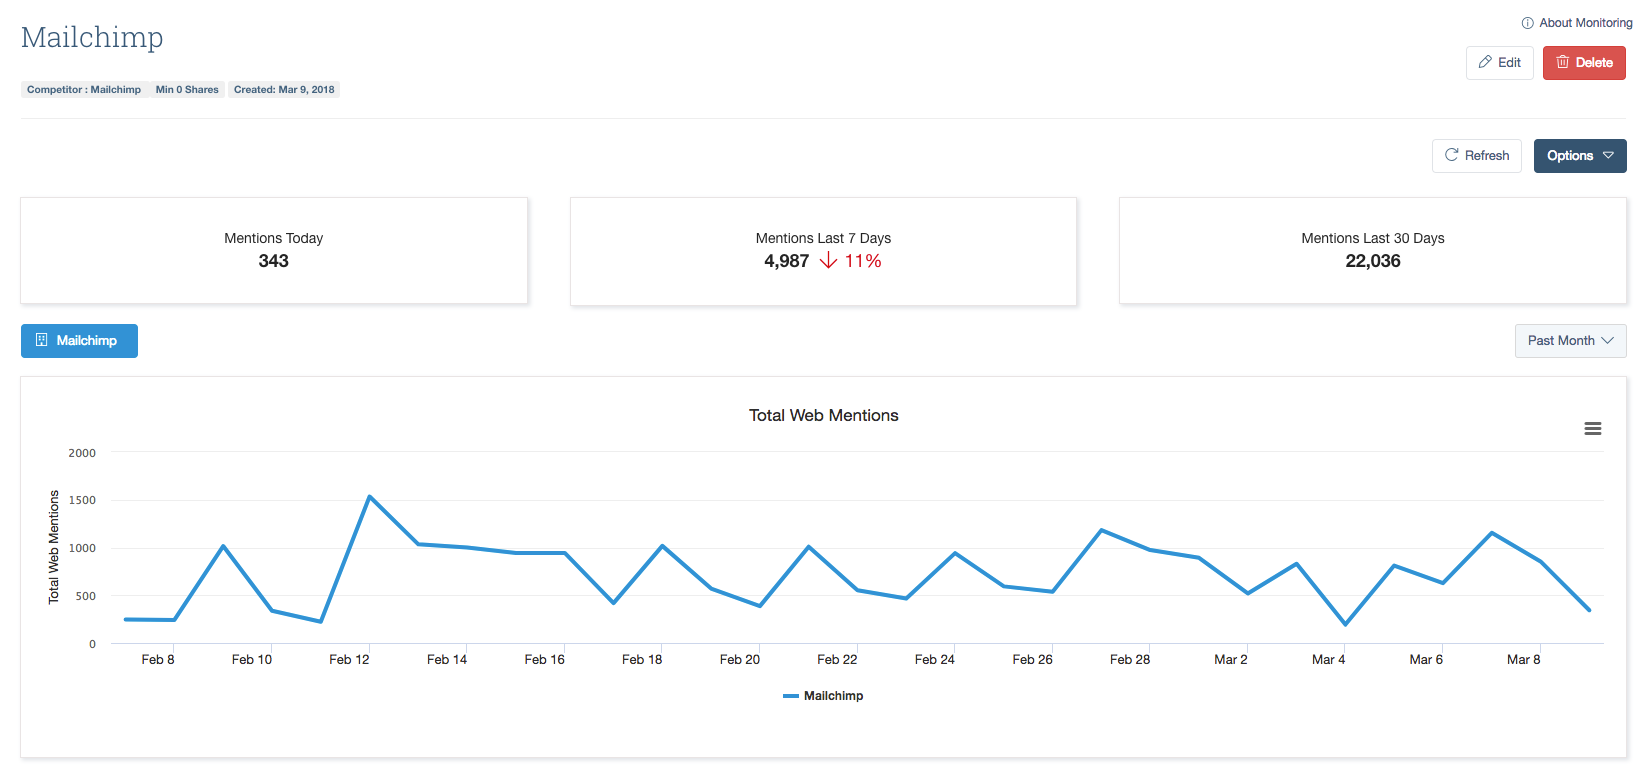Click the Mar 4 axis label
This screenshot has height=772, width=1646.
[1328, 659]
